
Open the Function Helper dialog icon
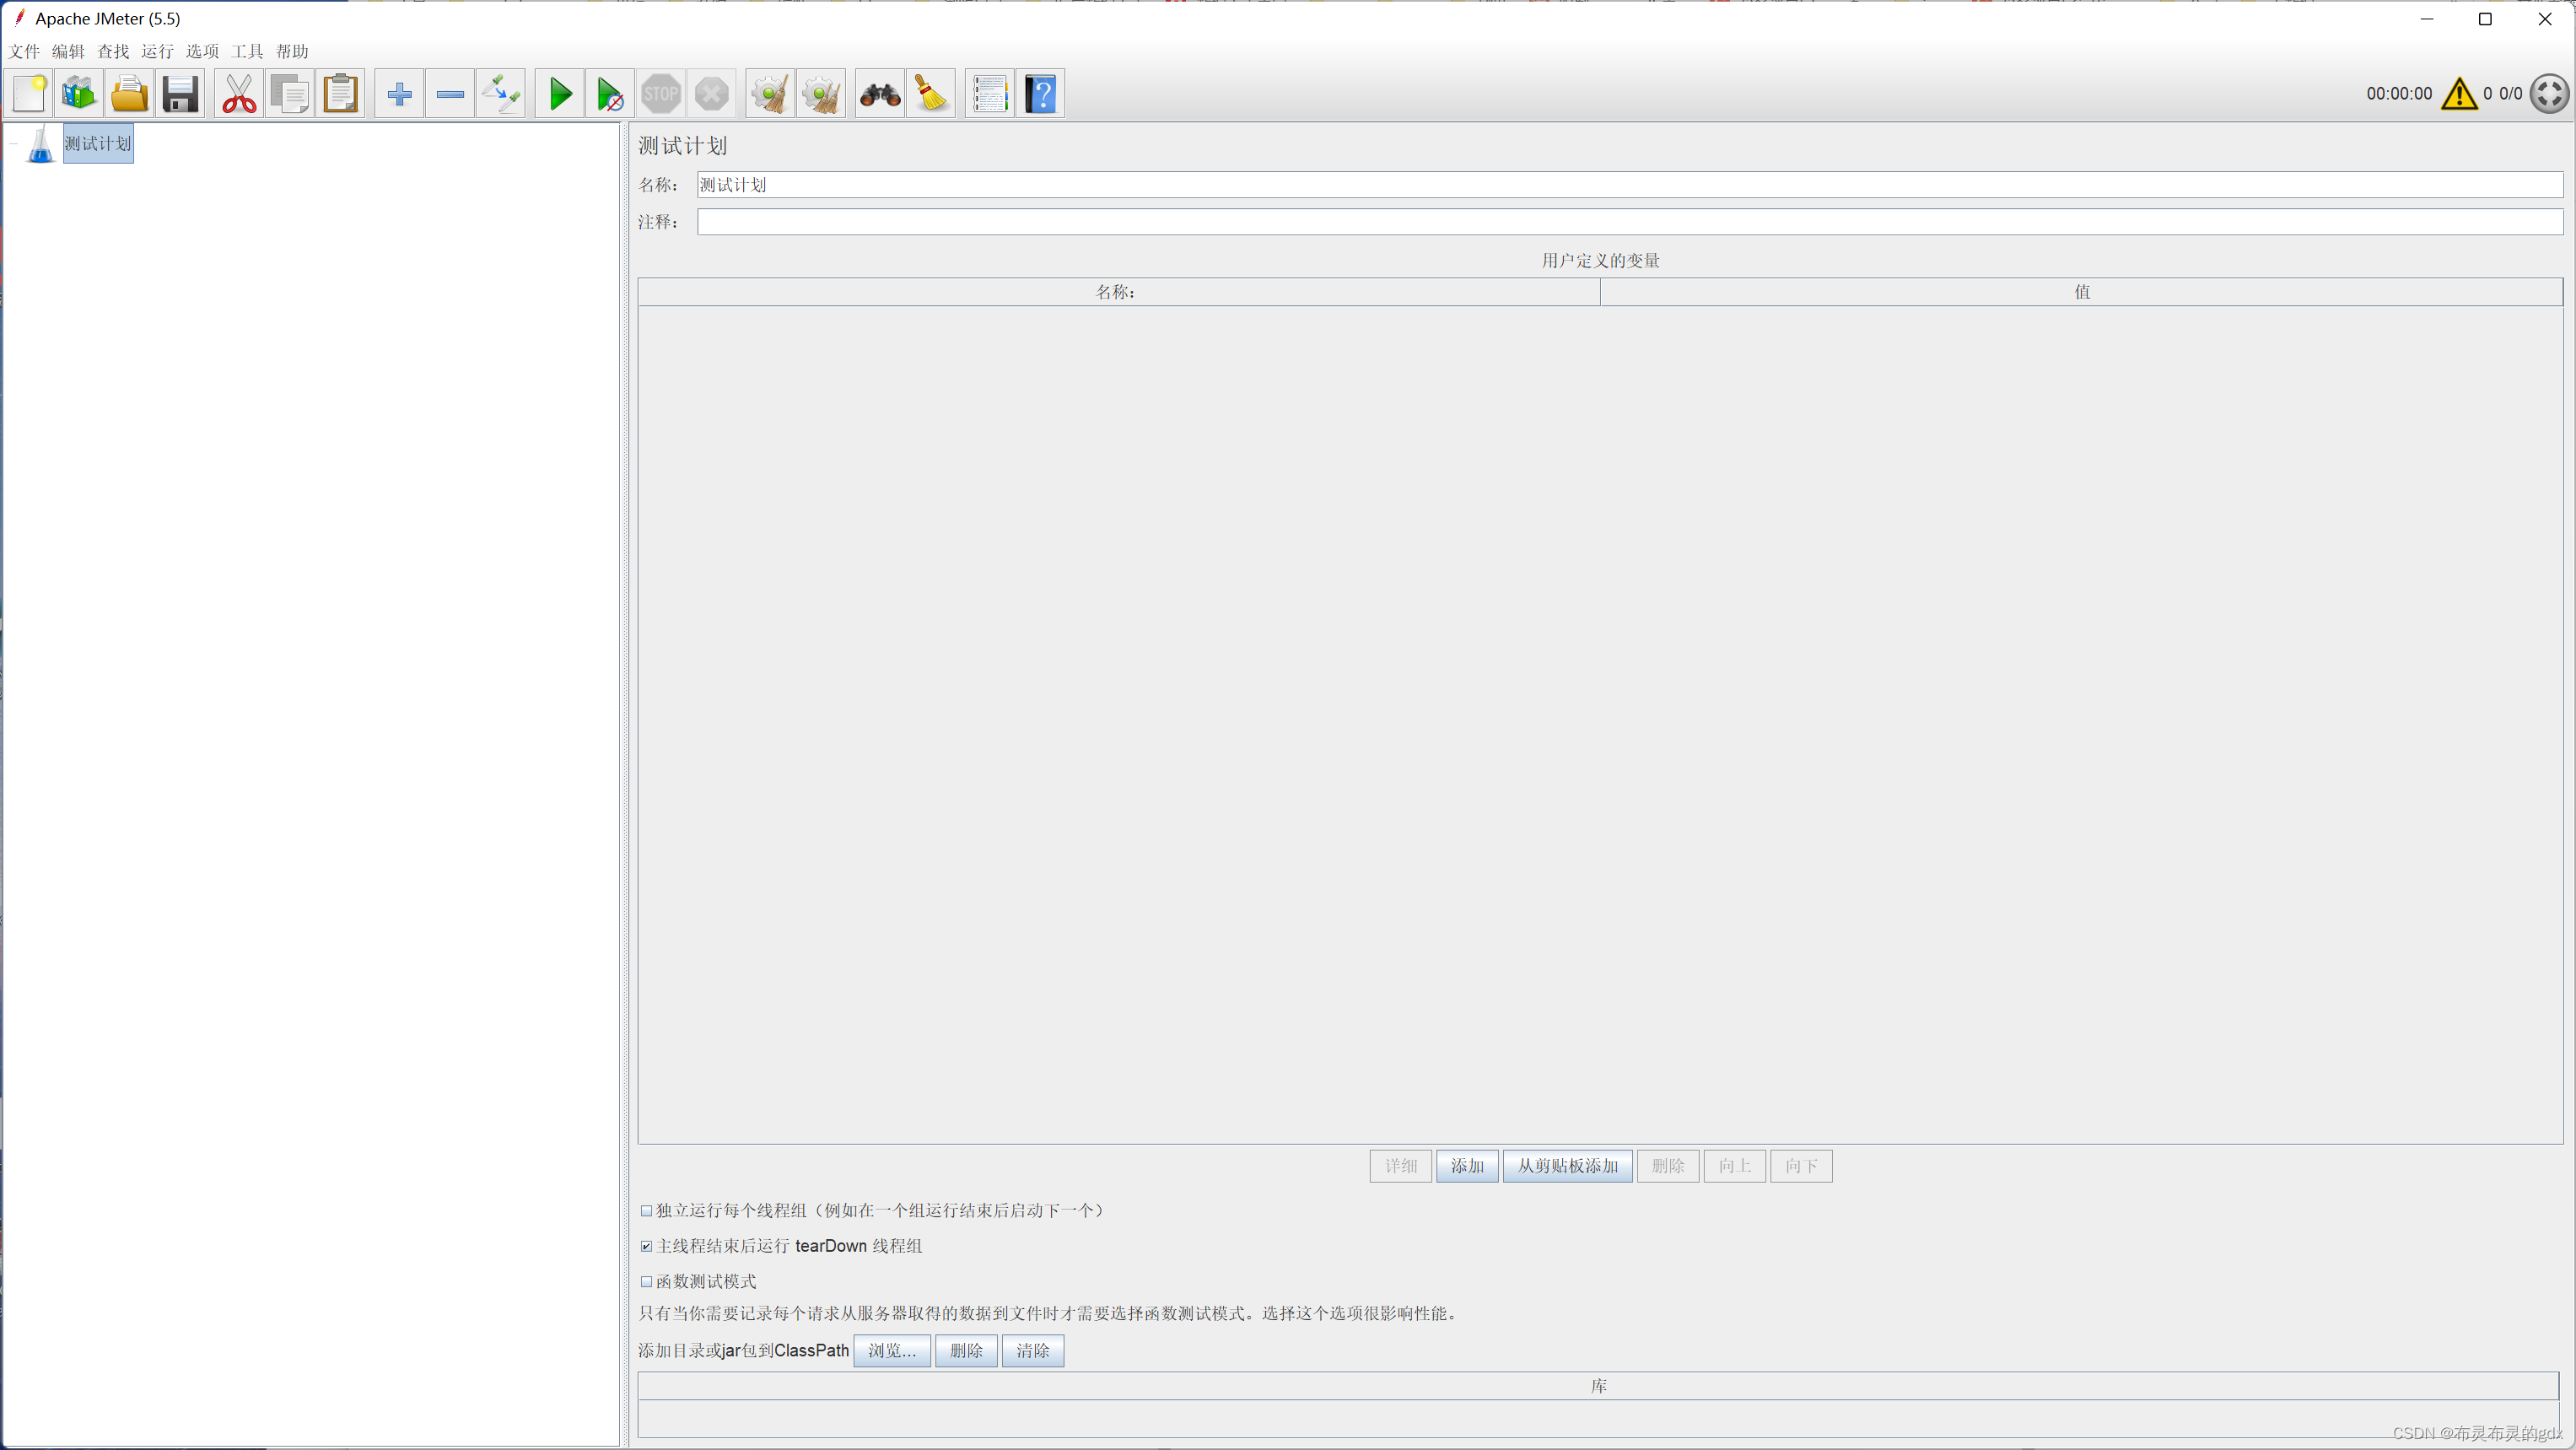pos(988,93)
